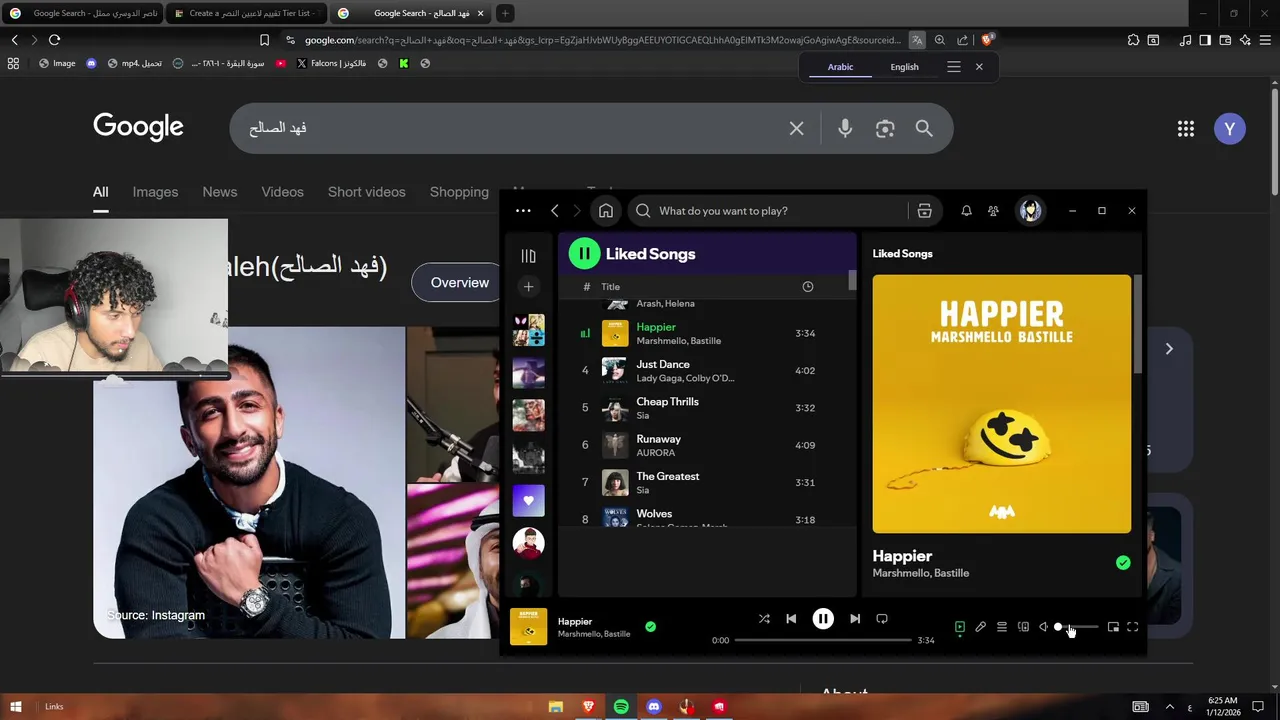The image size is (1280, 720).
Task: Skip to previous track in Spotify
Action: click(x=791, y=619)
